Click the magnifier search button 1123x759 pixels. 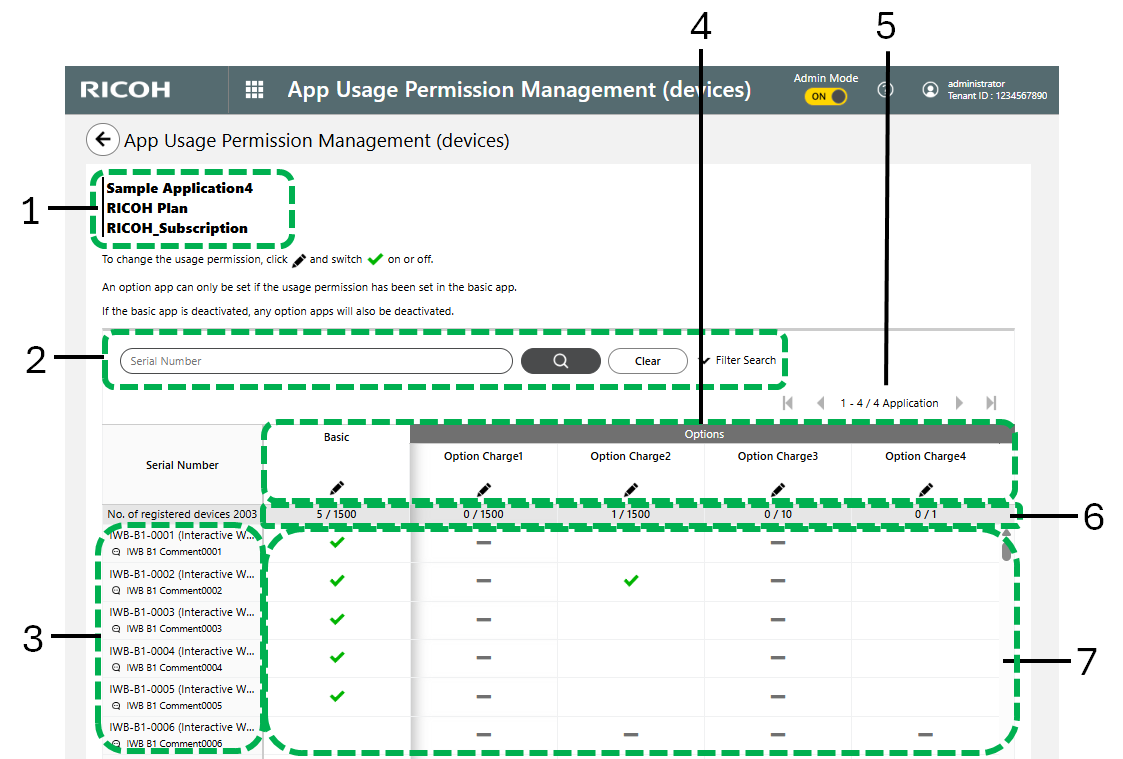pos(560,361)
